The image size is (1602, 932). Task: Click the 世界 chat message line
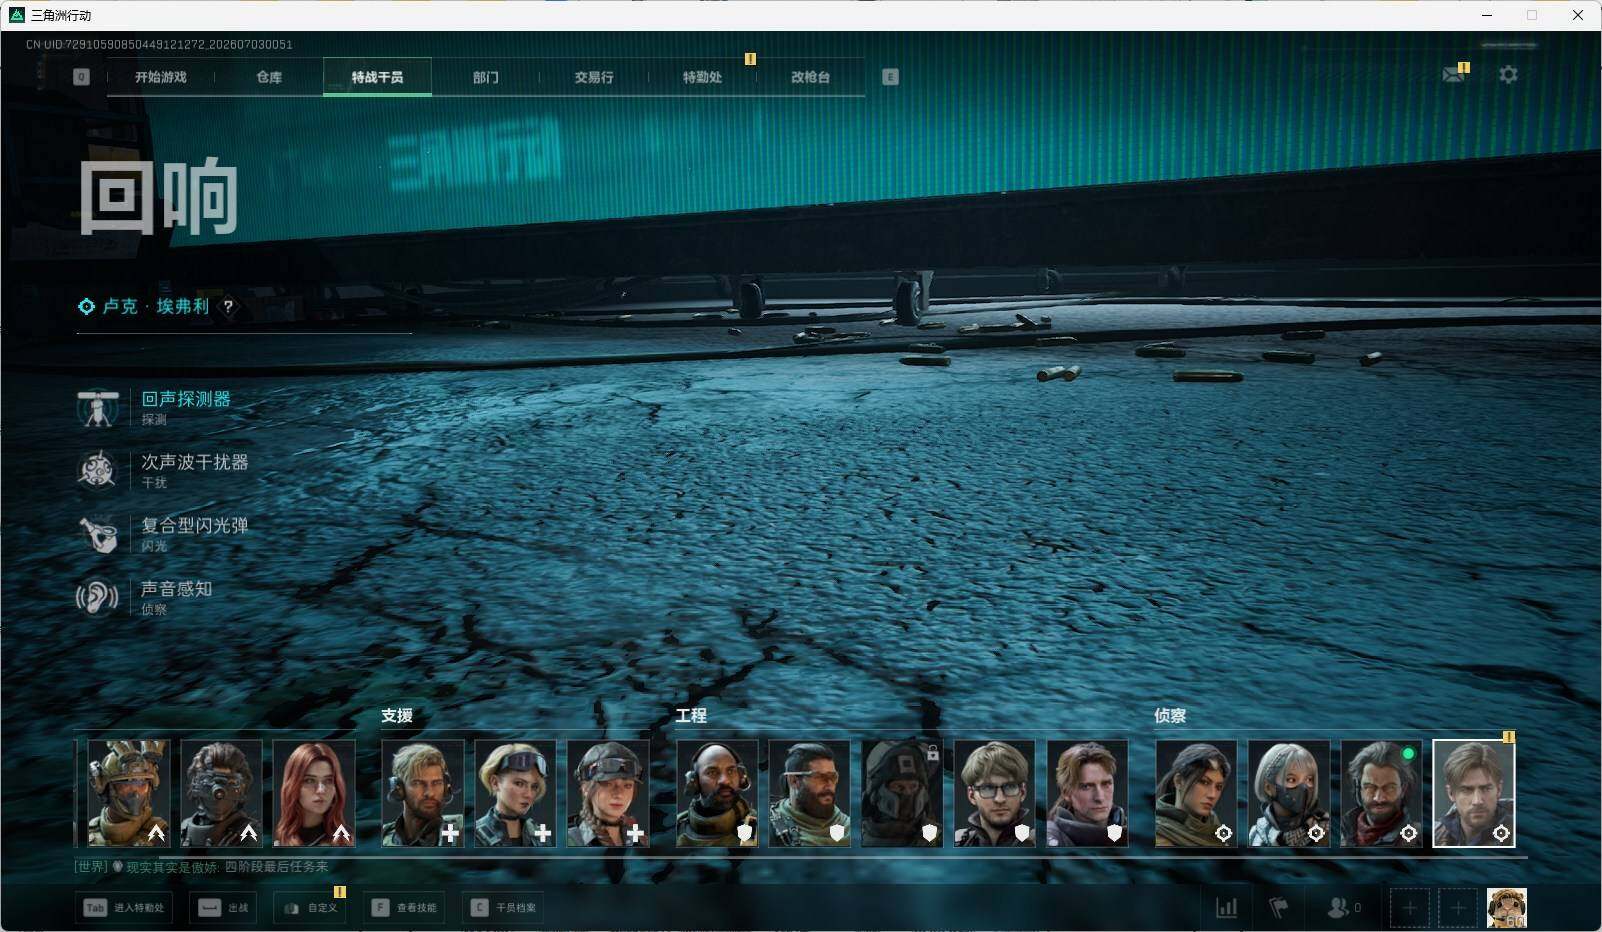pyautogui.click(x=201, y=867)
